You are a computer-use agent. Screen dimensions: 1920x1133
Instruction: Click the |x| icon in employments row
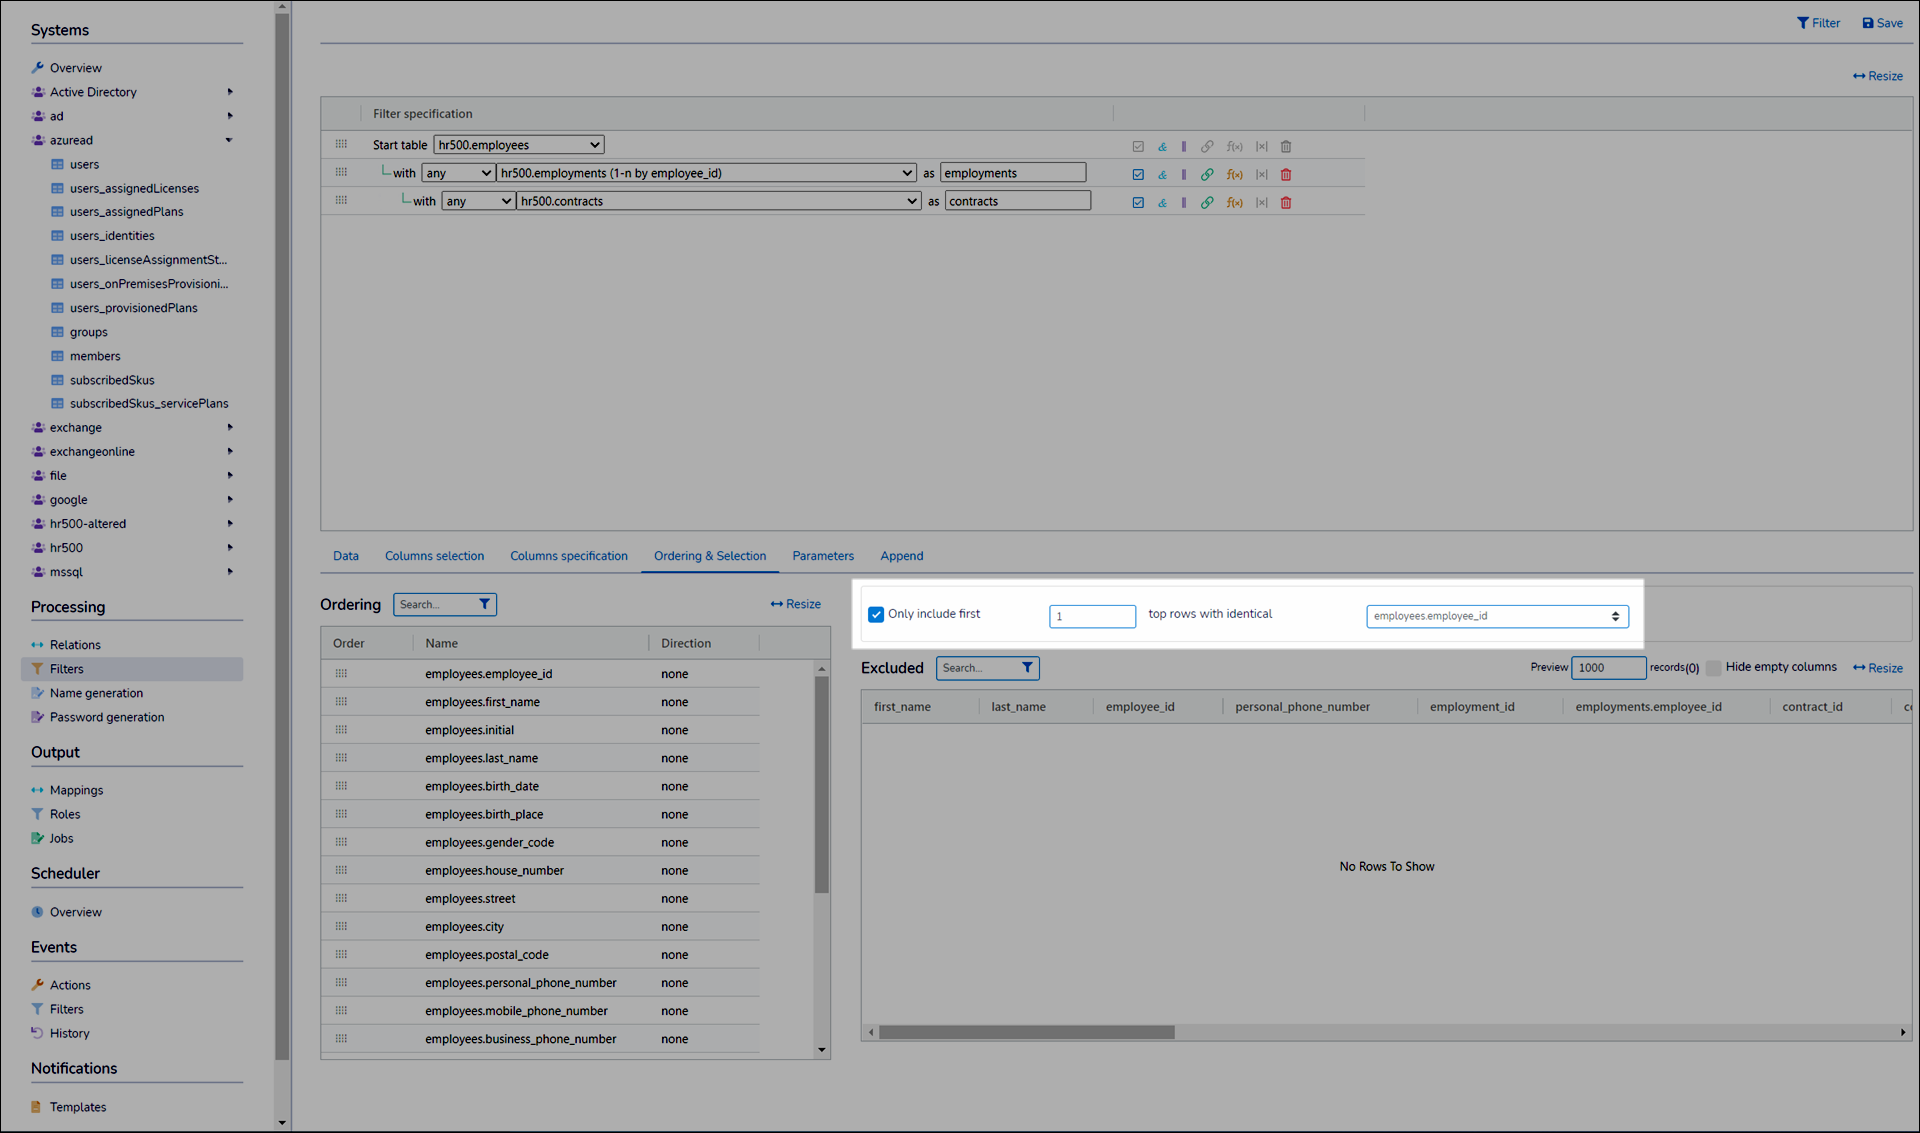point(1261,174)
